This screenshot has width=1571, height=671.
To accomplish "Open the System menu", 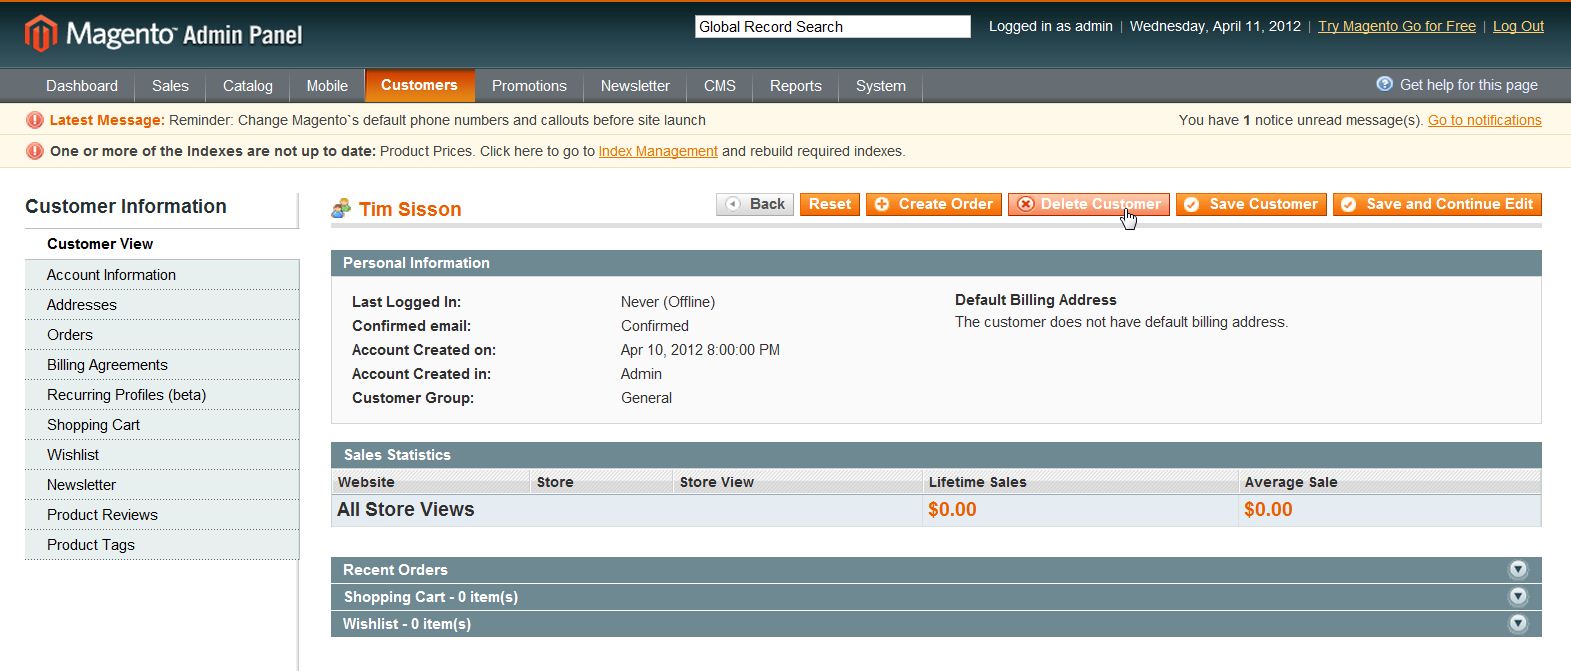I will click(x=880, y=86).
